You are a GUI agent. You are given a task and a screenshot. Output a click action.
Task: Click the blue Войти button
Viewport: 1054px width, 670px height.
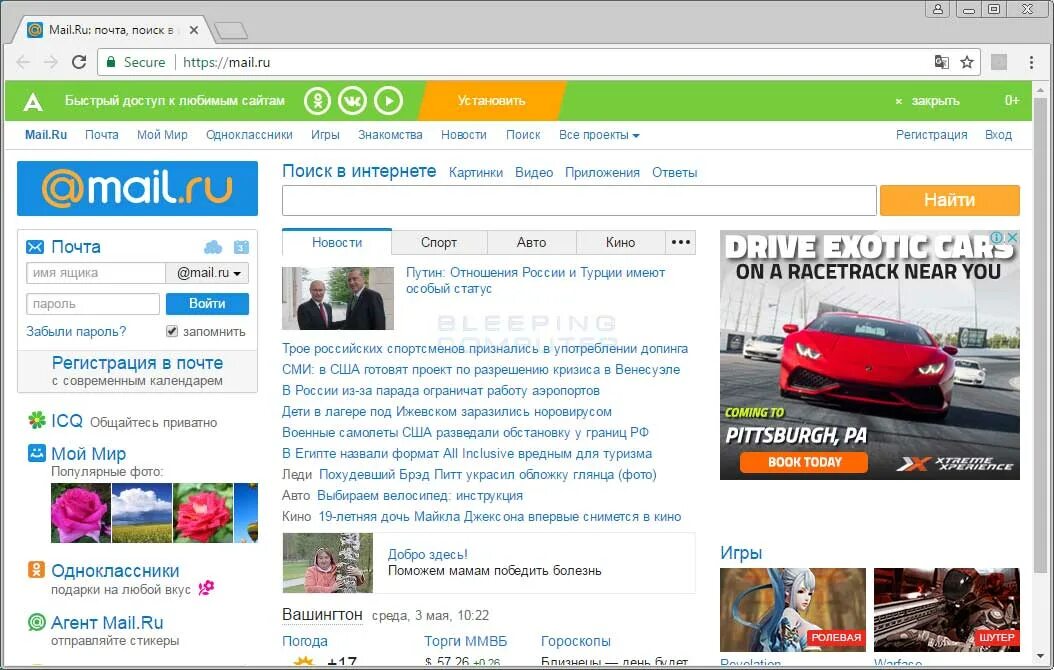[x=207, y=304]
